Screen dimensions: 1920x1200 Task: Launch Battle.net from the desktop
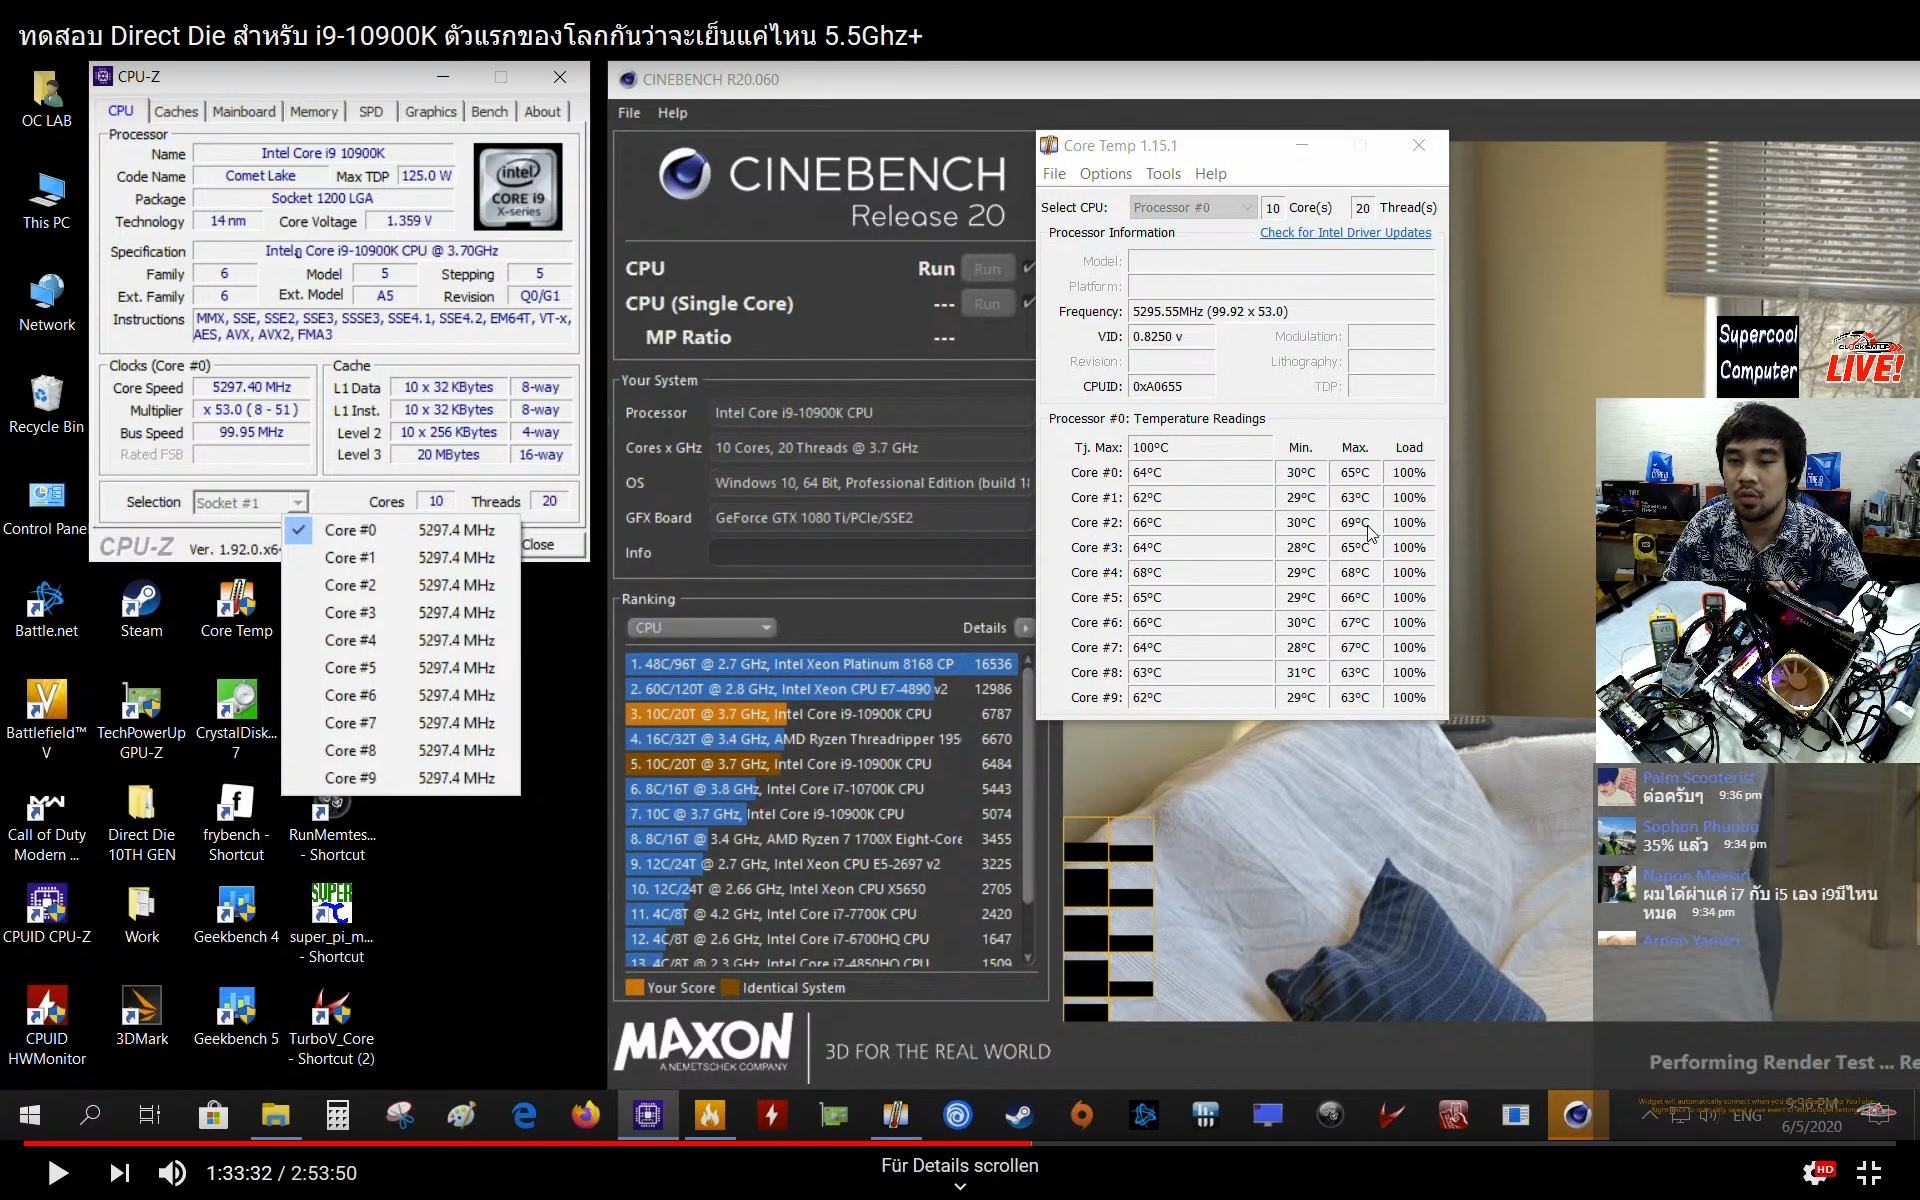pyautogui.click(x=46, y=609)
